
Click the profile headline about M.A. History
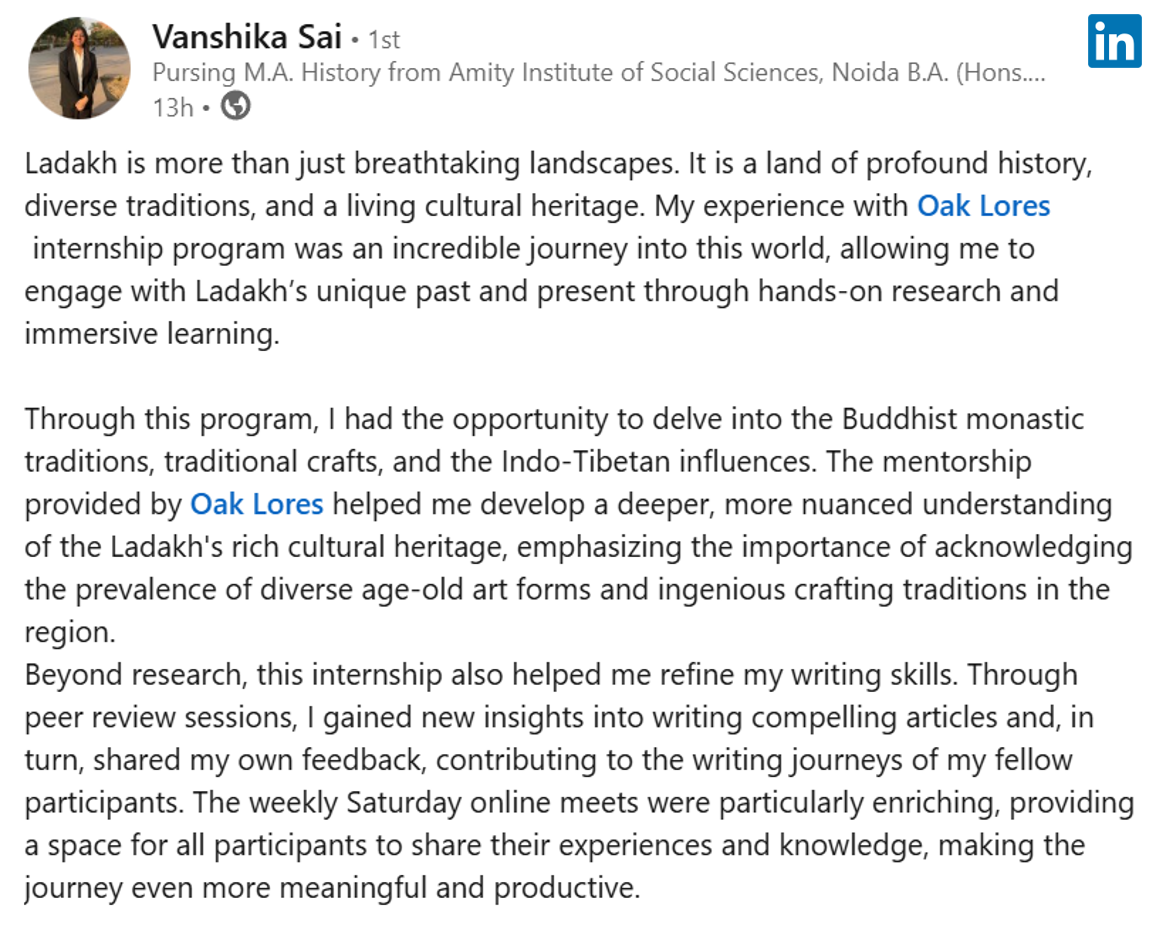click(599, 72)
